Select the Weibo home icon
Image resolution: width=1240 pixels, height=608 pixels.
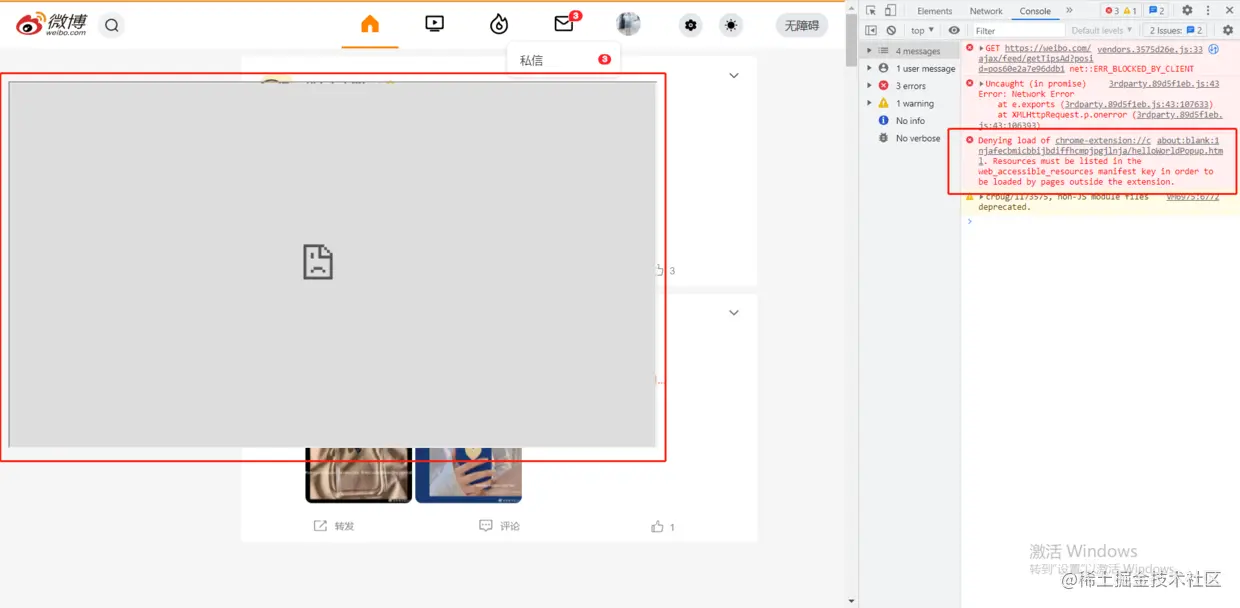coord(369,22)
